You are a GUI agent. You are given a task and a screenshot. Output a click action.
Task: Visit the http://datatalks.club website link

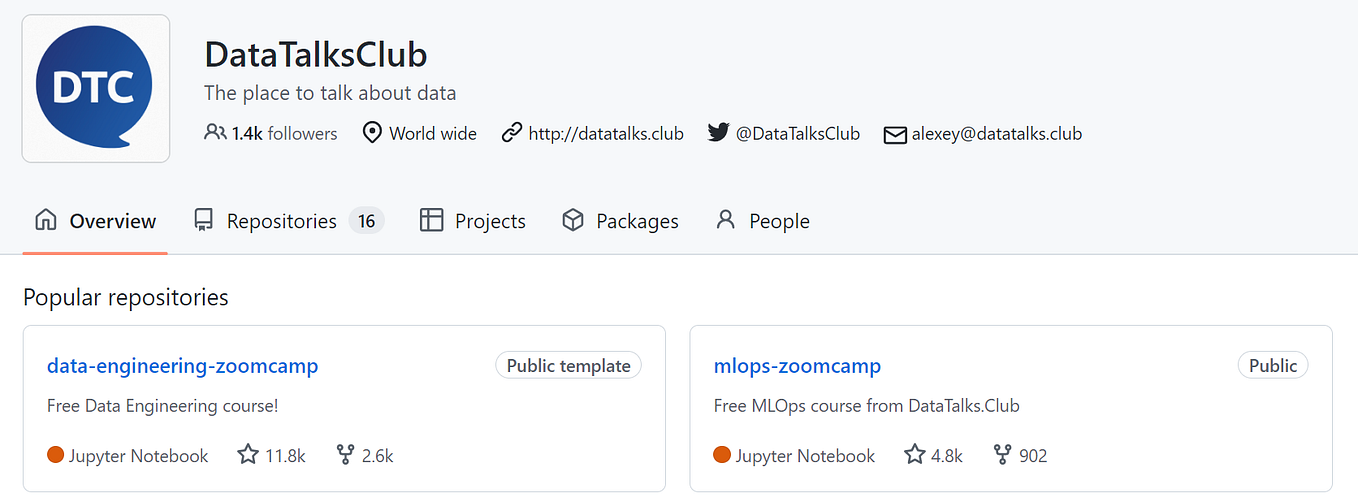click(606, 133)
